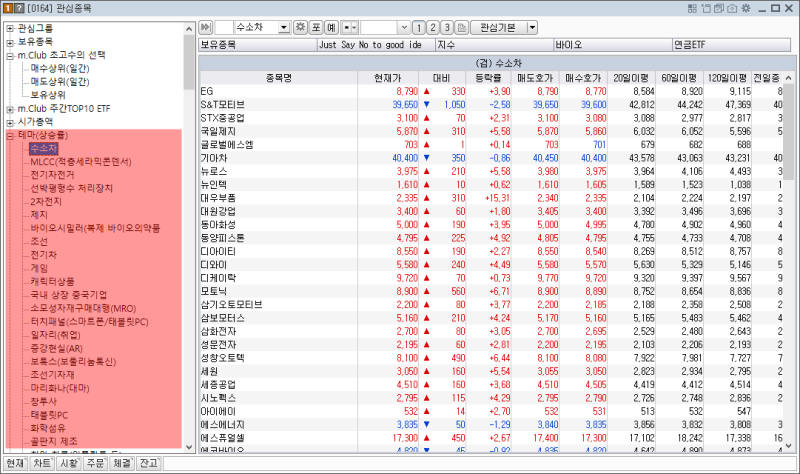
Task: Open the empty combo box dropdown
Action: (x=404, y=28)
